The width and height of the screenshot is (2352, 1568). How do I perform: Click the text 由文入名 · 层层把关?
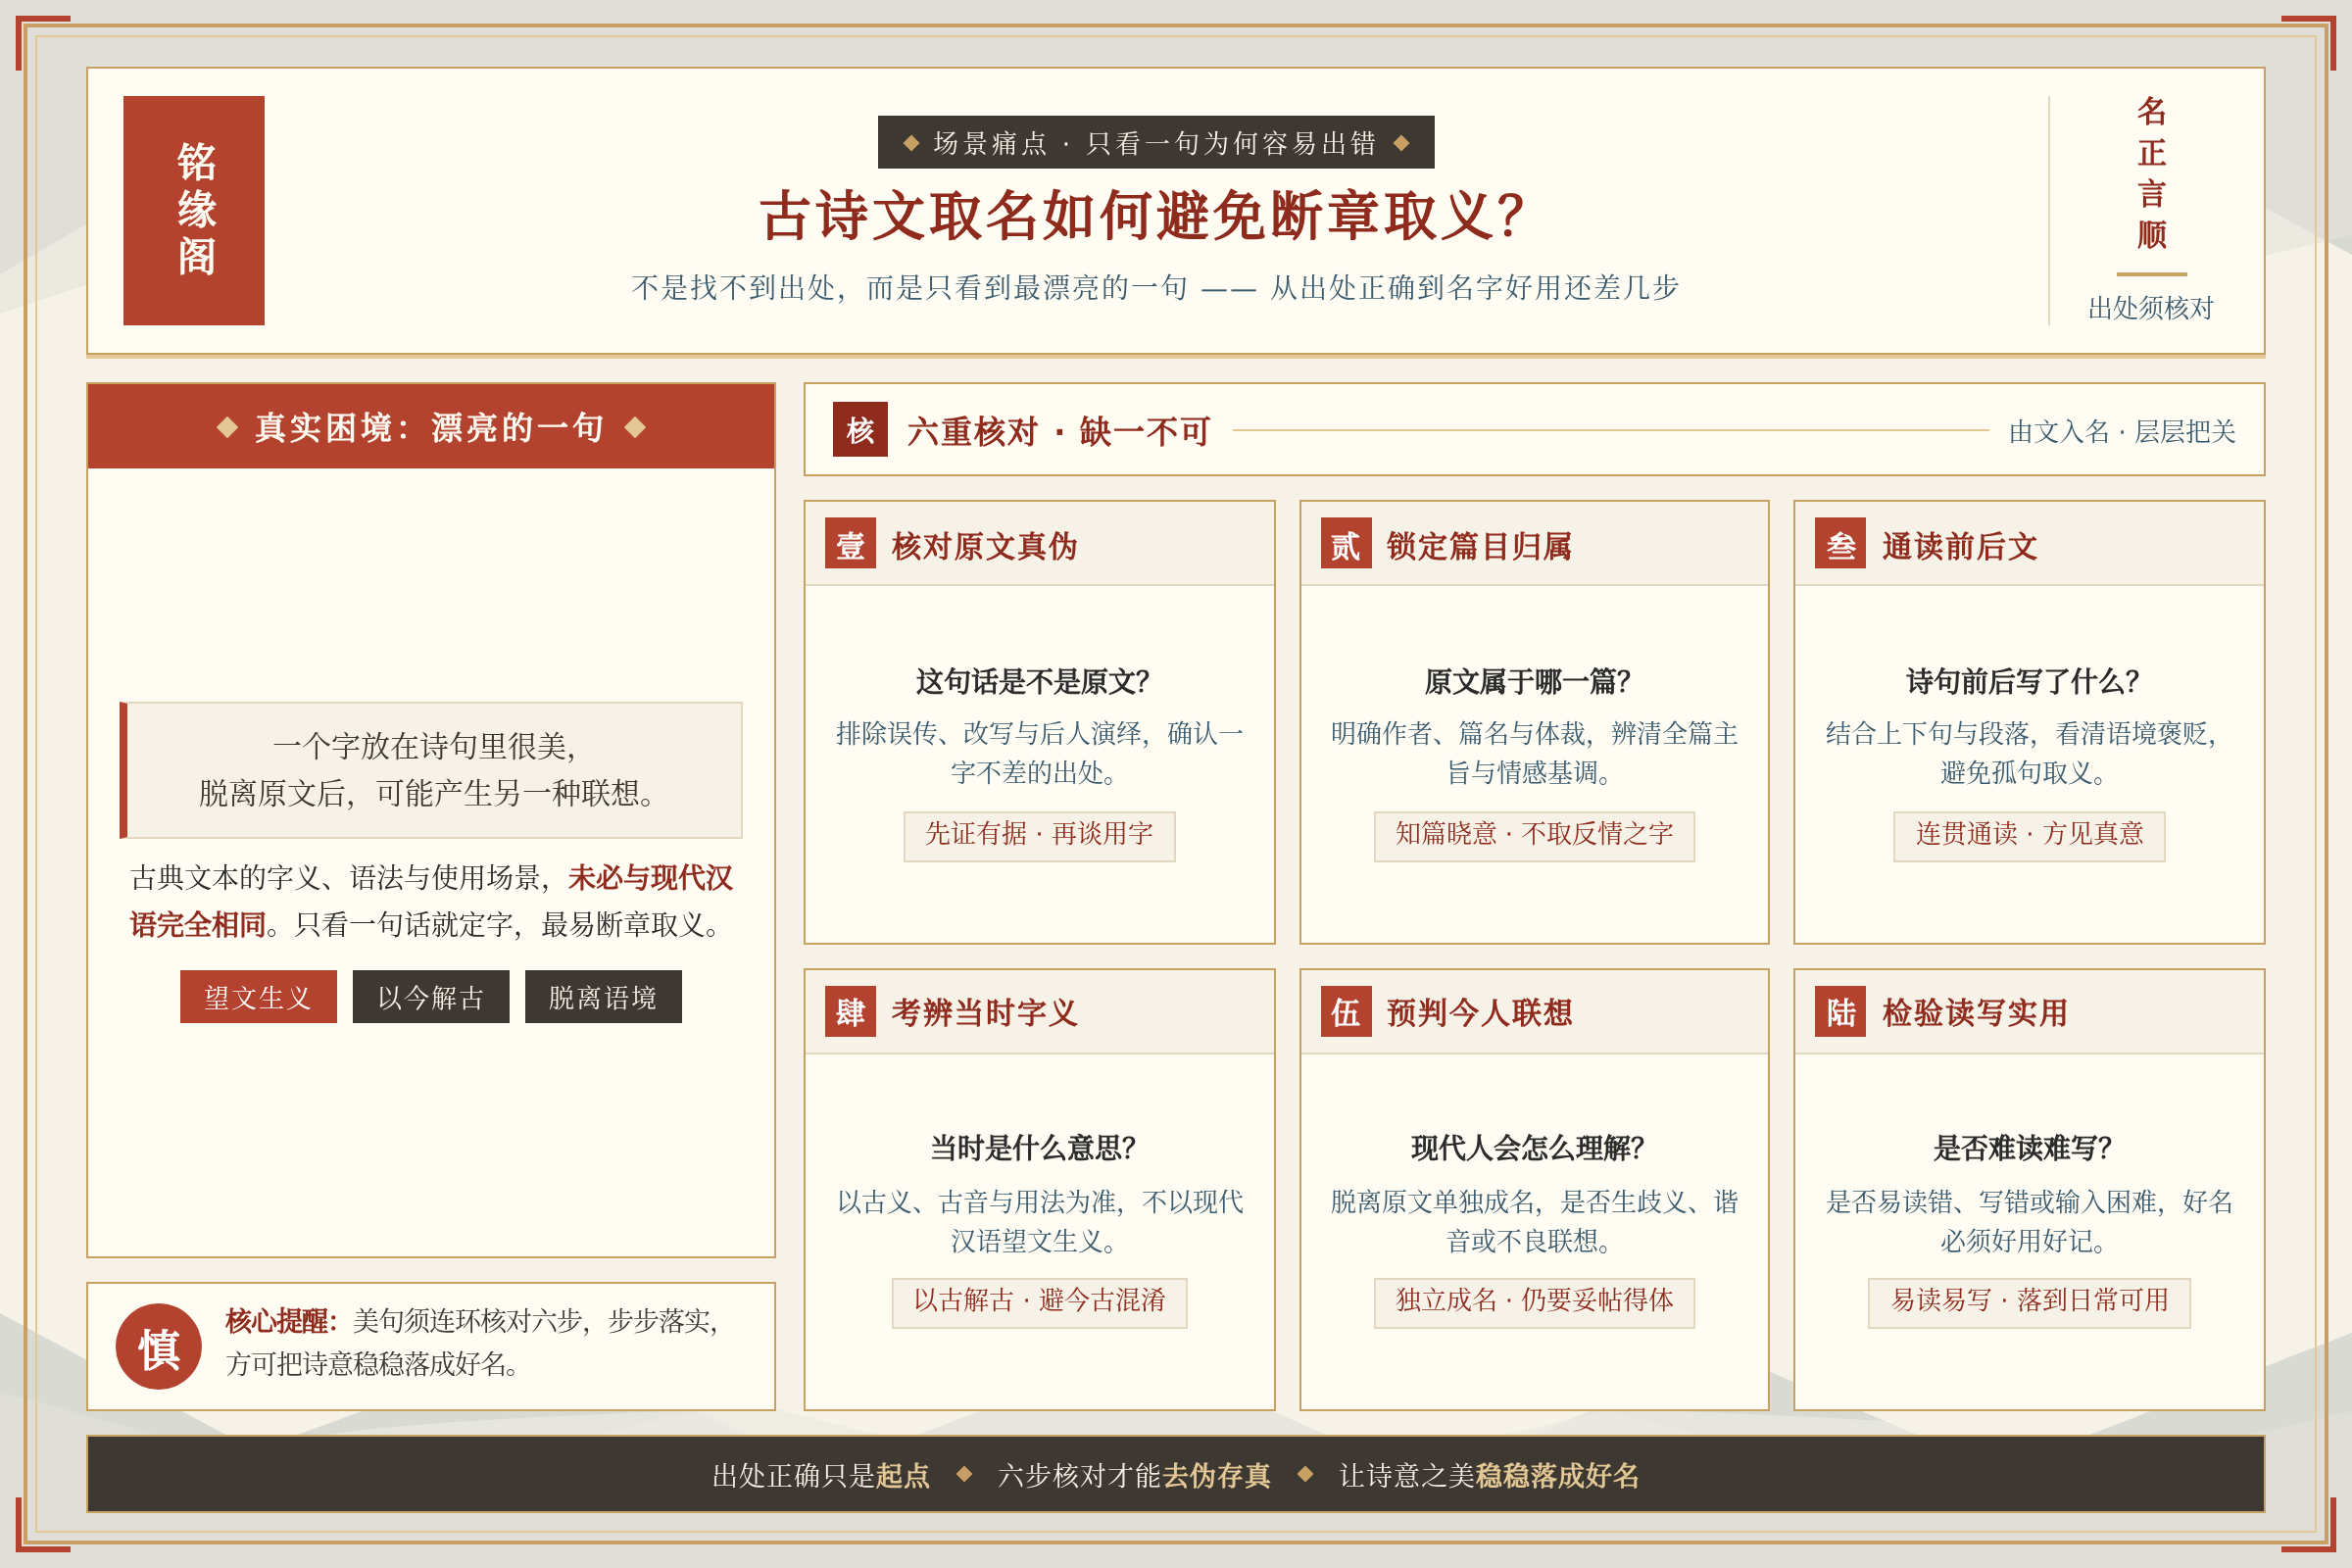click(2122, 431)
